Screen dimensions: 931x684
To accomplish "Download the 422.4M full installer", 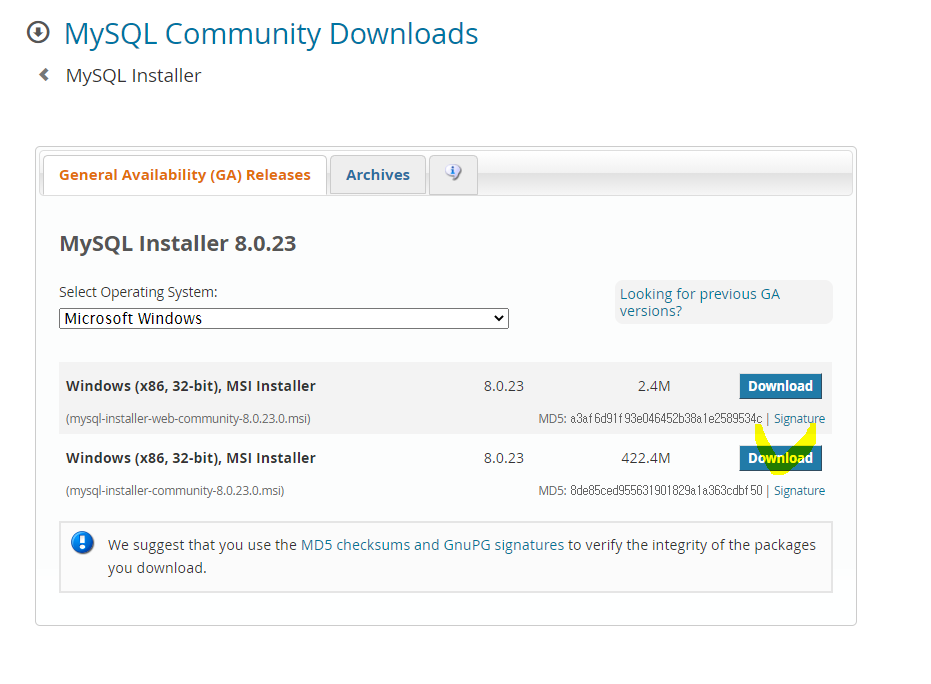I will [x=780, y=458].
